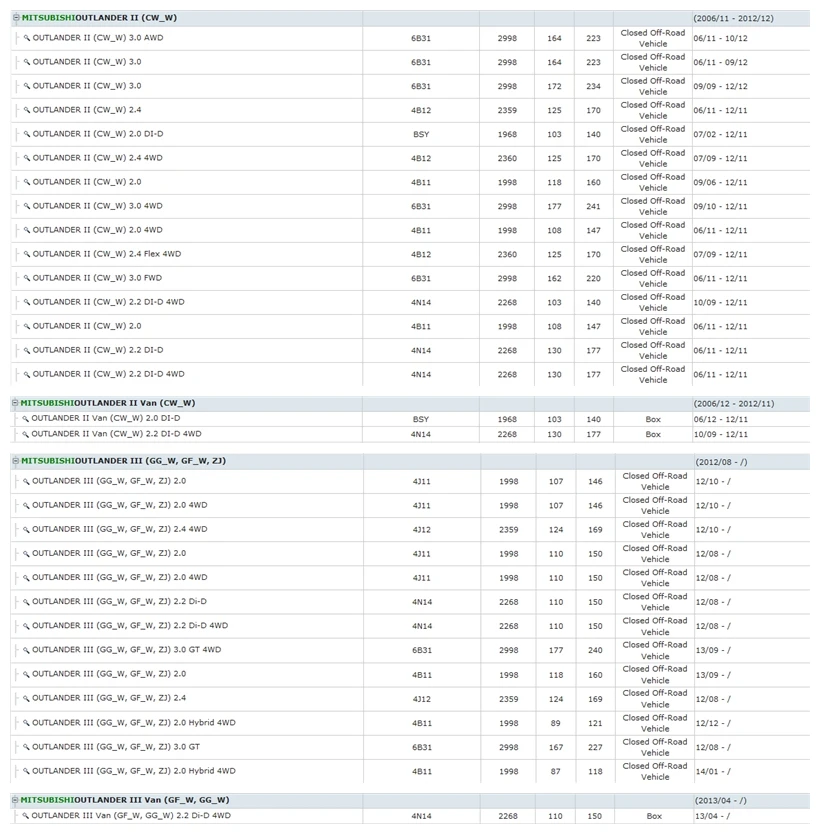
Task: Click BSY engine code in OUTLANDER II Van row
Action: (x=421, y=419)
